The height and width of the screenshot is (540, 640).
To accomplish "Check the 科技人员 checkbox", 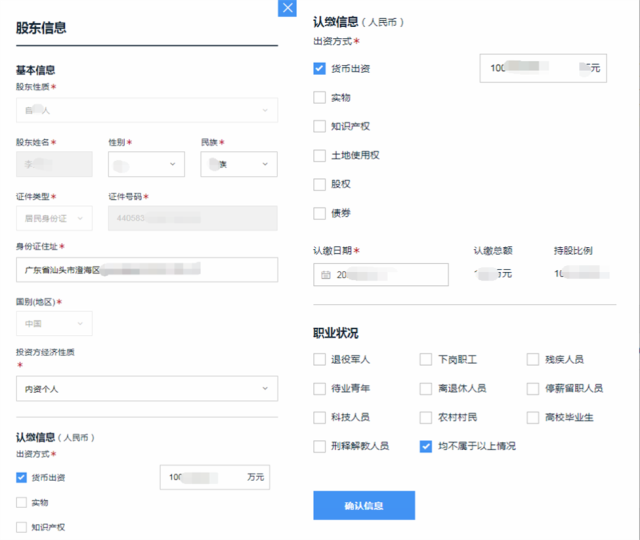I will coord(319,418).
